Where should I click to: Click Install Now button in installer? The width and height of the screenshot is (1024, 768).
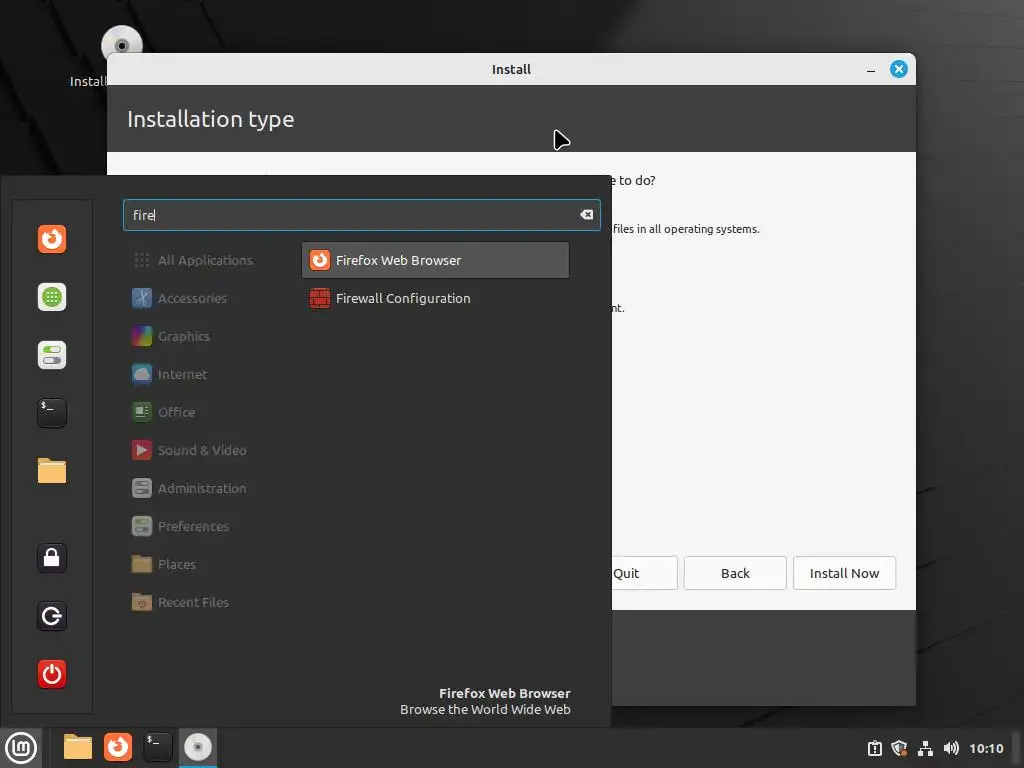tap(844, 573)
